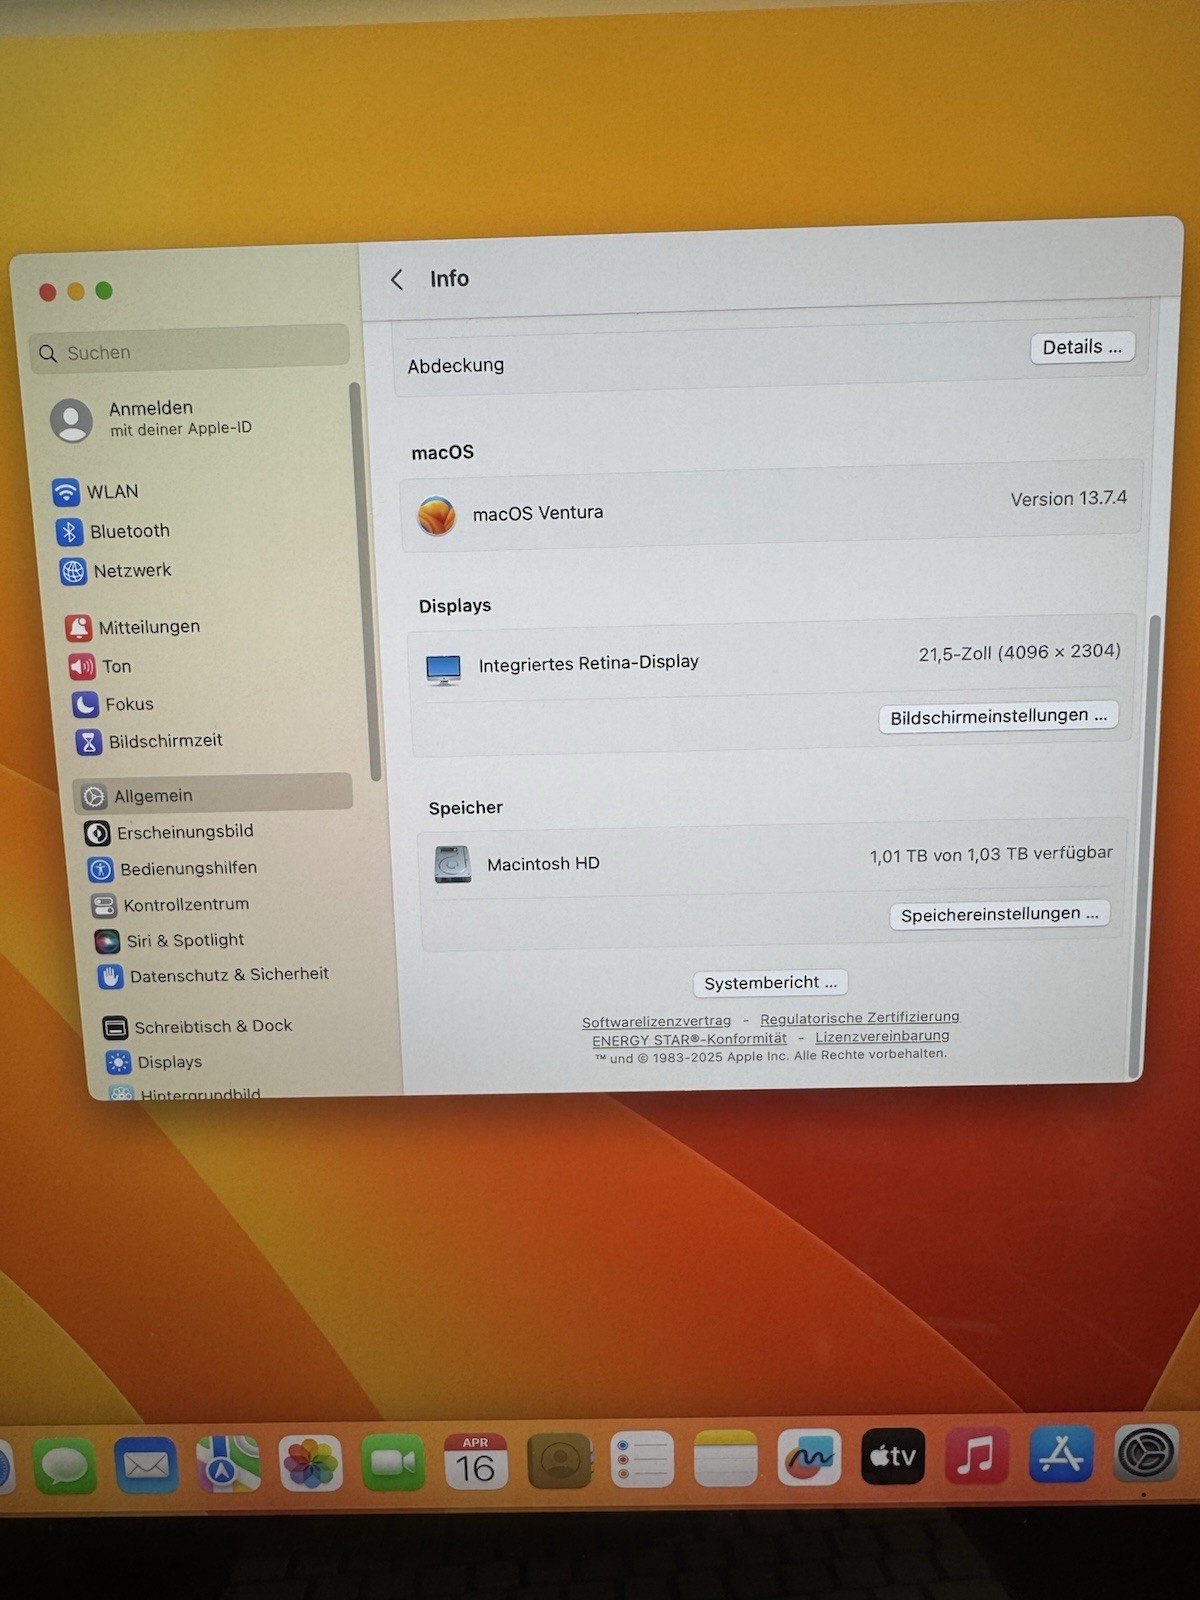The height and width of the screenshot is (1600, 1200).
Task: Click the Abdeckung label
Action: pos(456,366)
